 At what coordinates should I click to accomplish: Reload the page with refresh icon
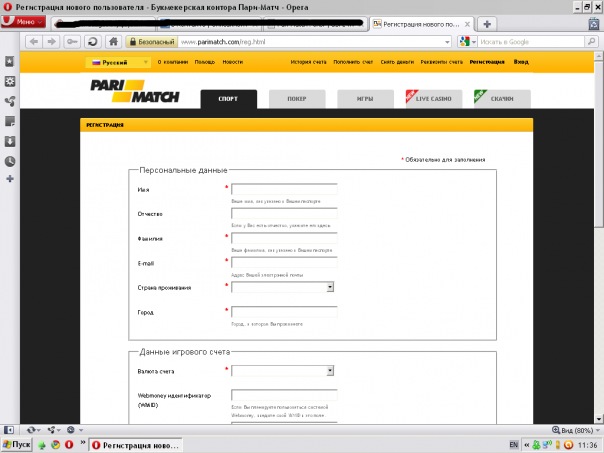(92, 42)
